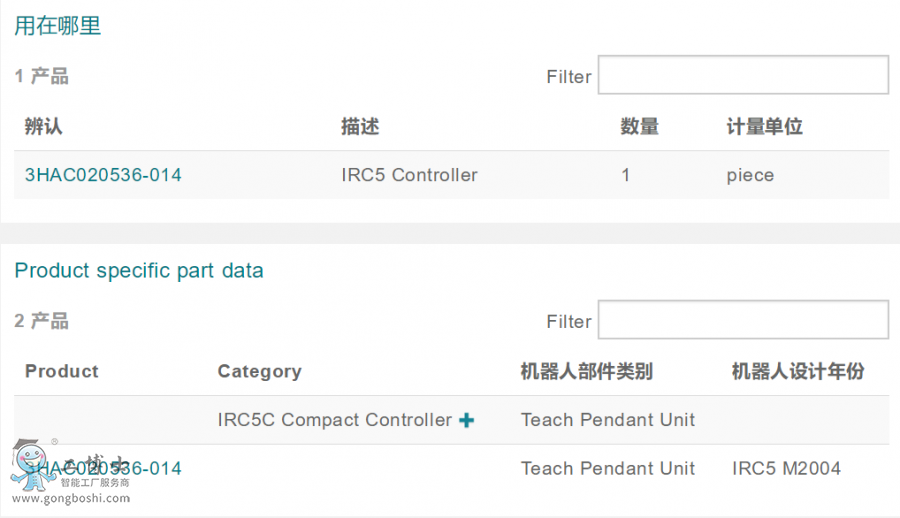900x518 pixels.
Task: Expand the IRC5C Compact Controller plus icon
Action: pyautogui.click(x=466, y=421)
